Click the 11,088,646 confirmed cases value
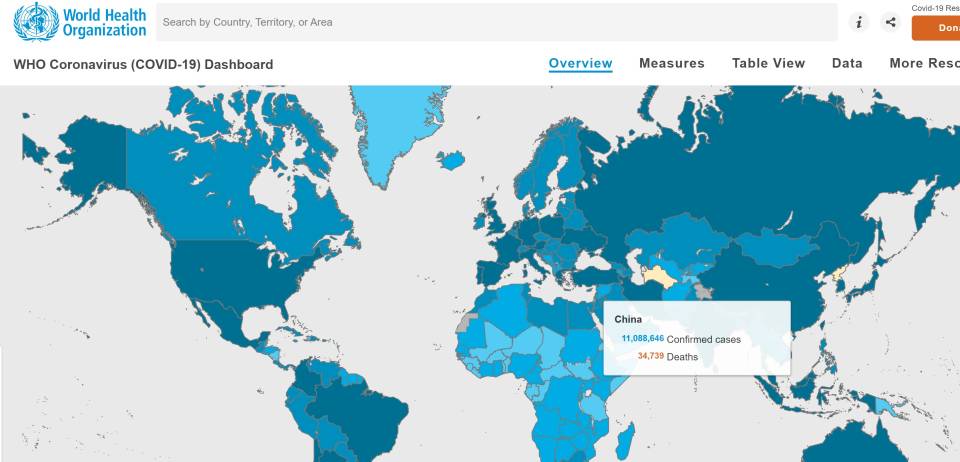 click(643, 338)
